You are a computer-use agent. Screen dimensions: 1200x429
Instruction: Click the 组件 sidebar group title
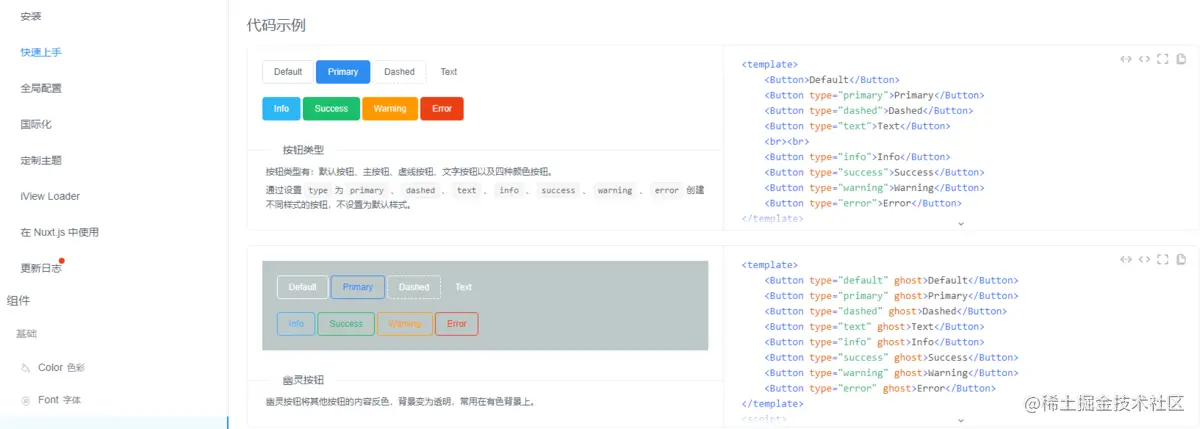(x=18, y=300)
